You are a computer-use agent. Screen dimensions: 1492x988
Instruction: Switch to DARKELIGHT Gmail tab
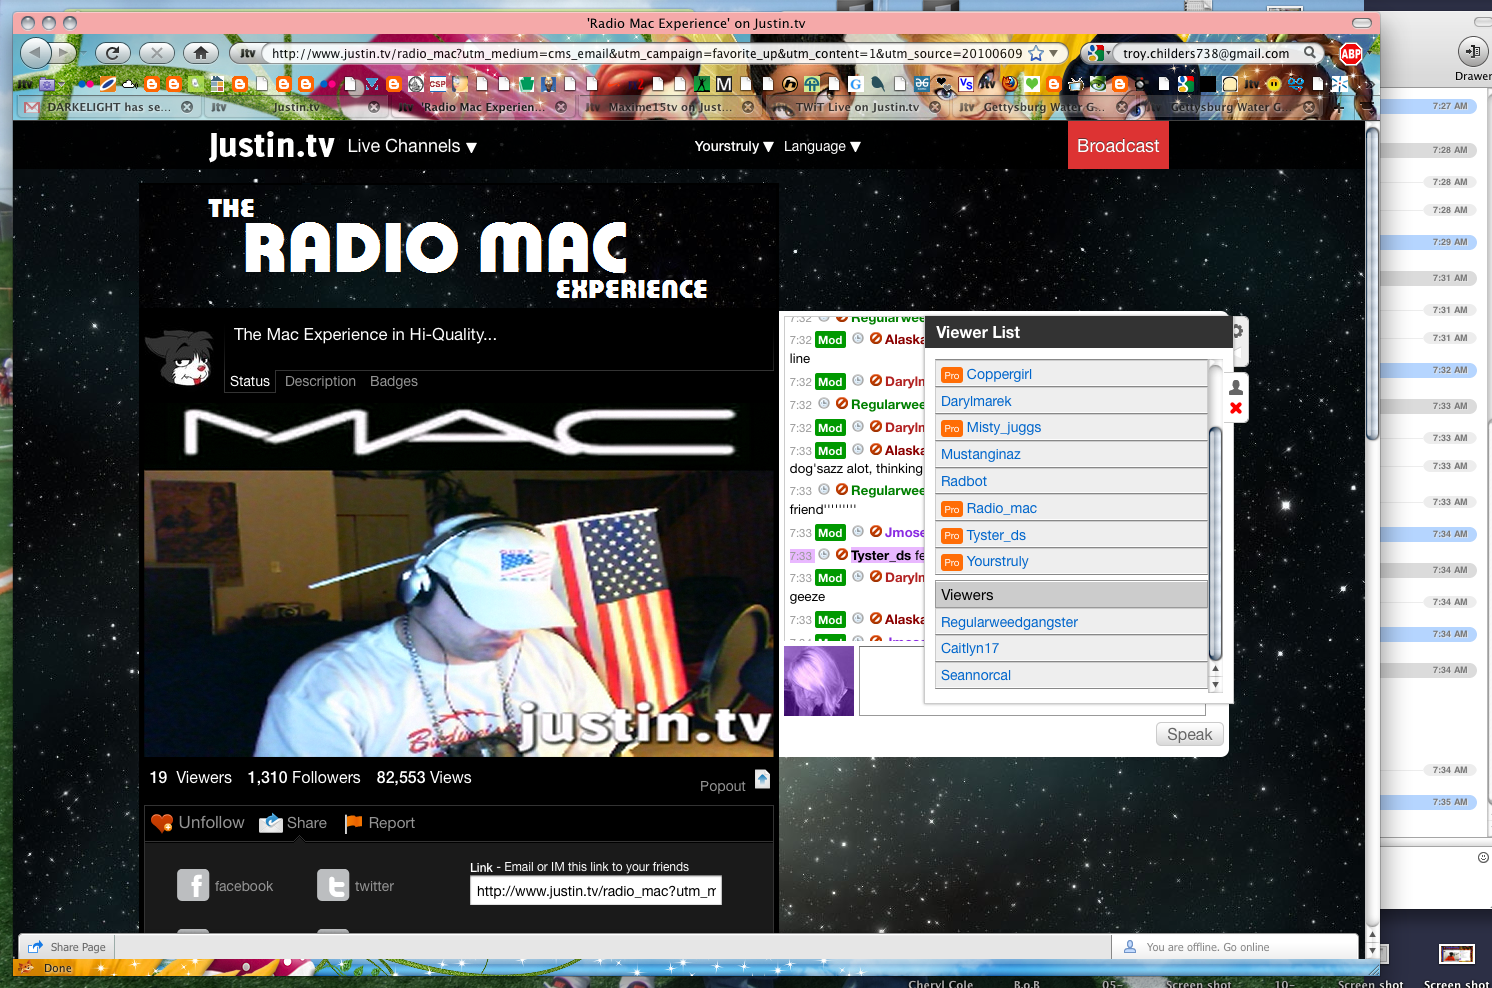pos(108,106)
